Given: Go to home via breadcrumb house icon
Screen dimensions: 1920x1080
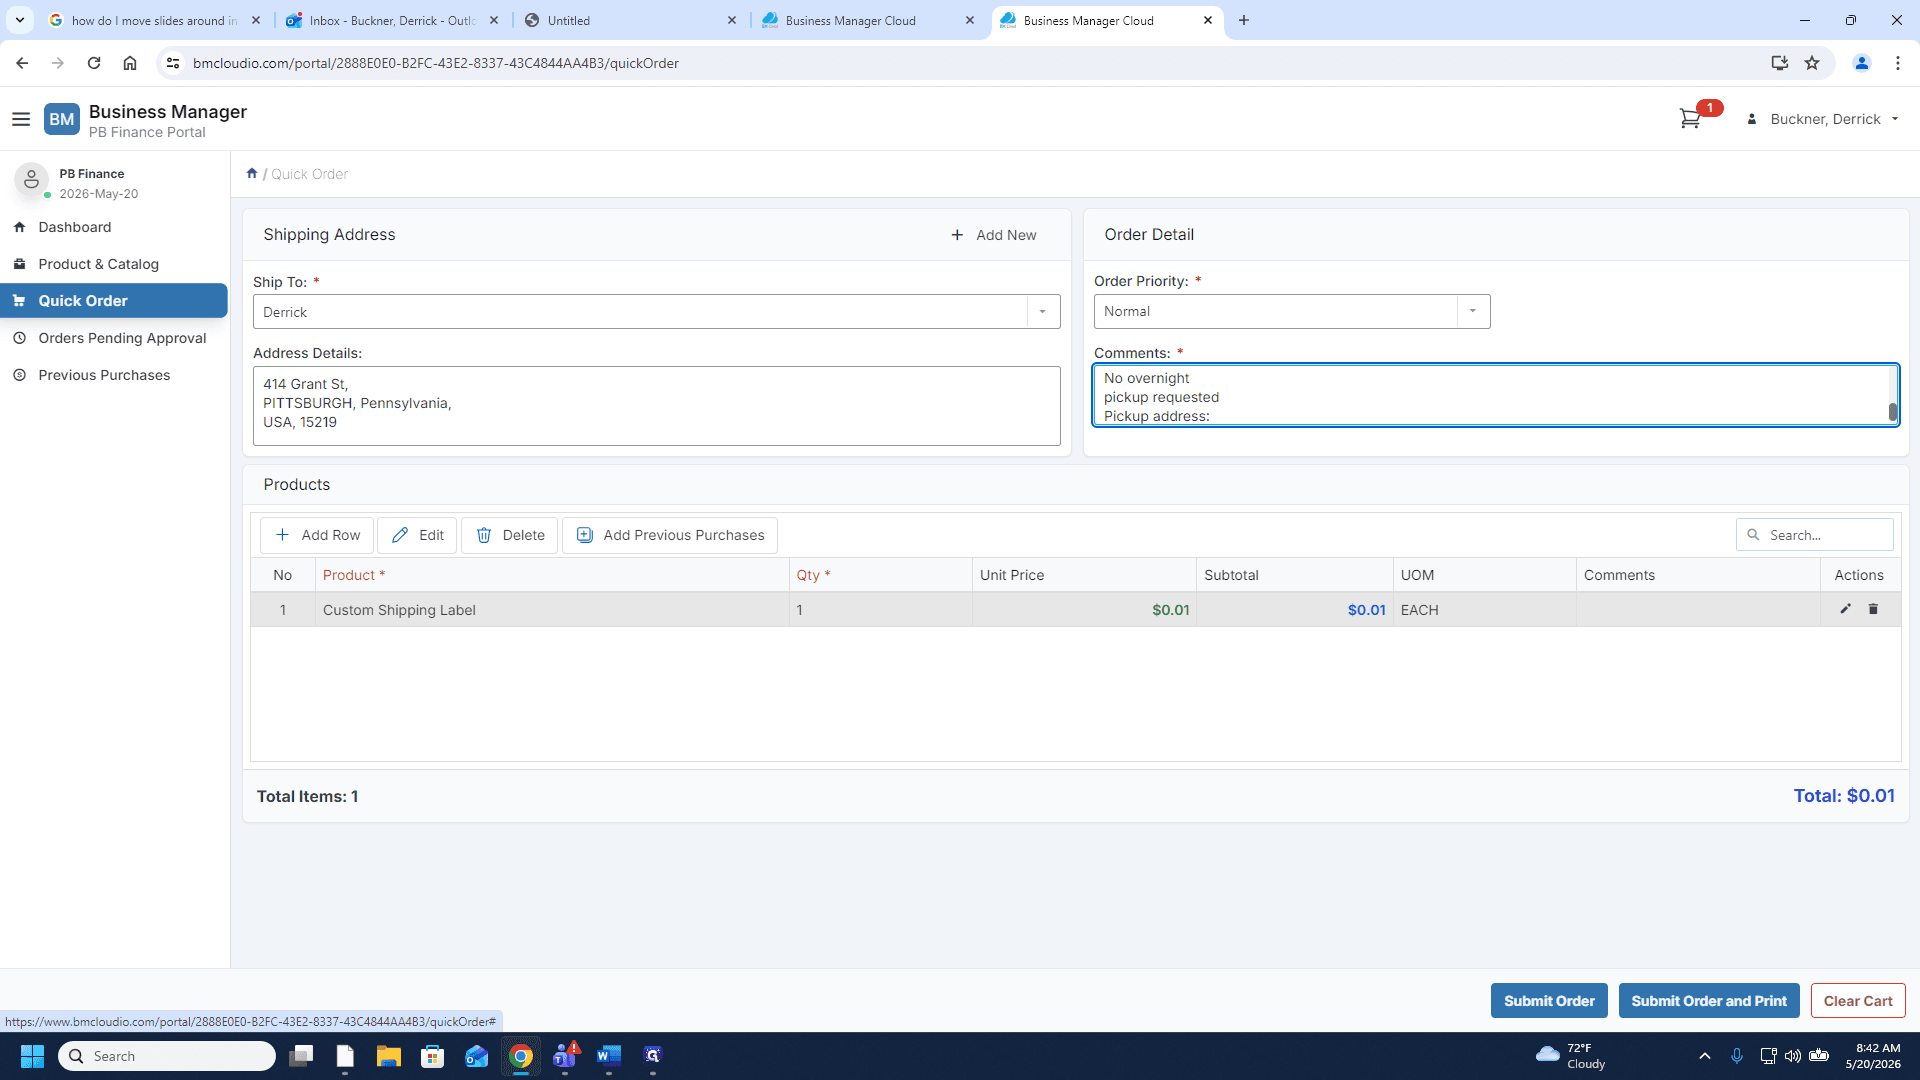Looking at the screenshot, I should click(x=252, y=173).
